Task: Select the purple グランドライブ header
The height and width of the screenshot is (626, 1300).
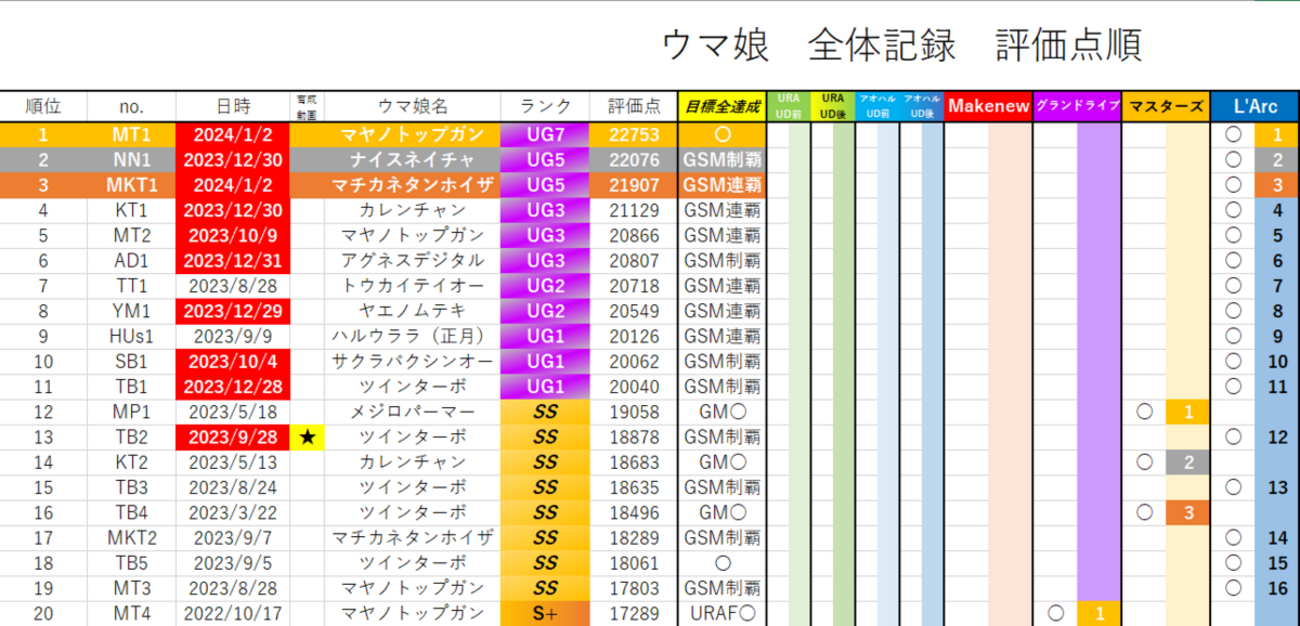Action: click(1077, 107)
